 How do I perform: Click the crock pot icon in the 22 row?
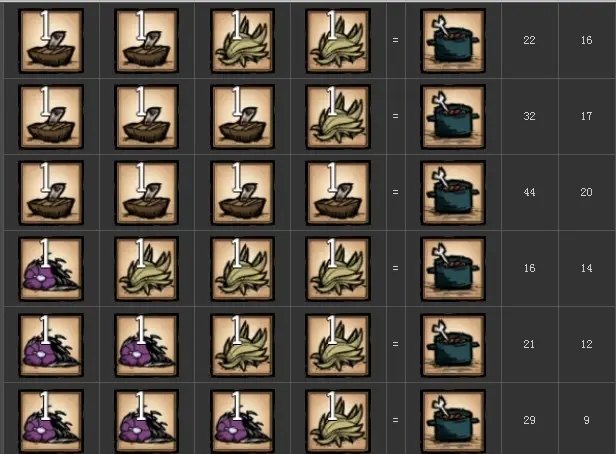[x=453, y=40]
